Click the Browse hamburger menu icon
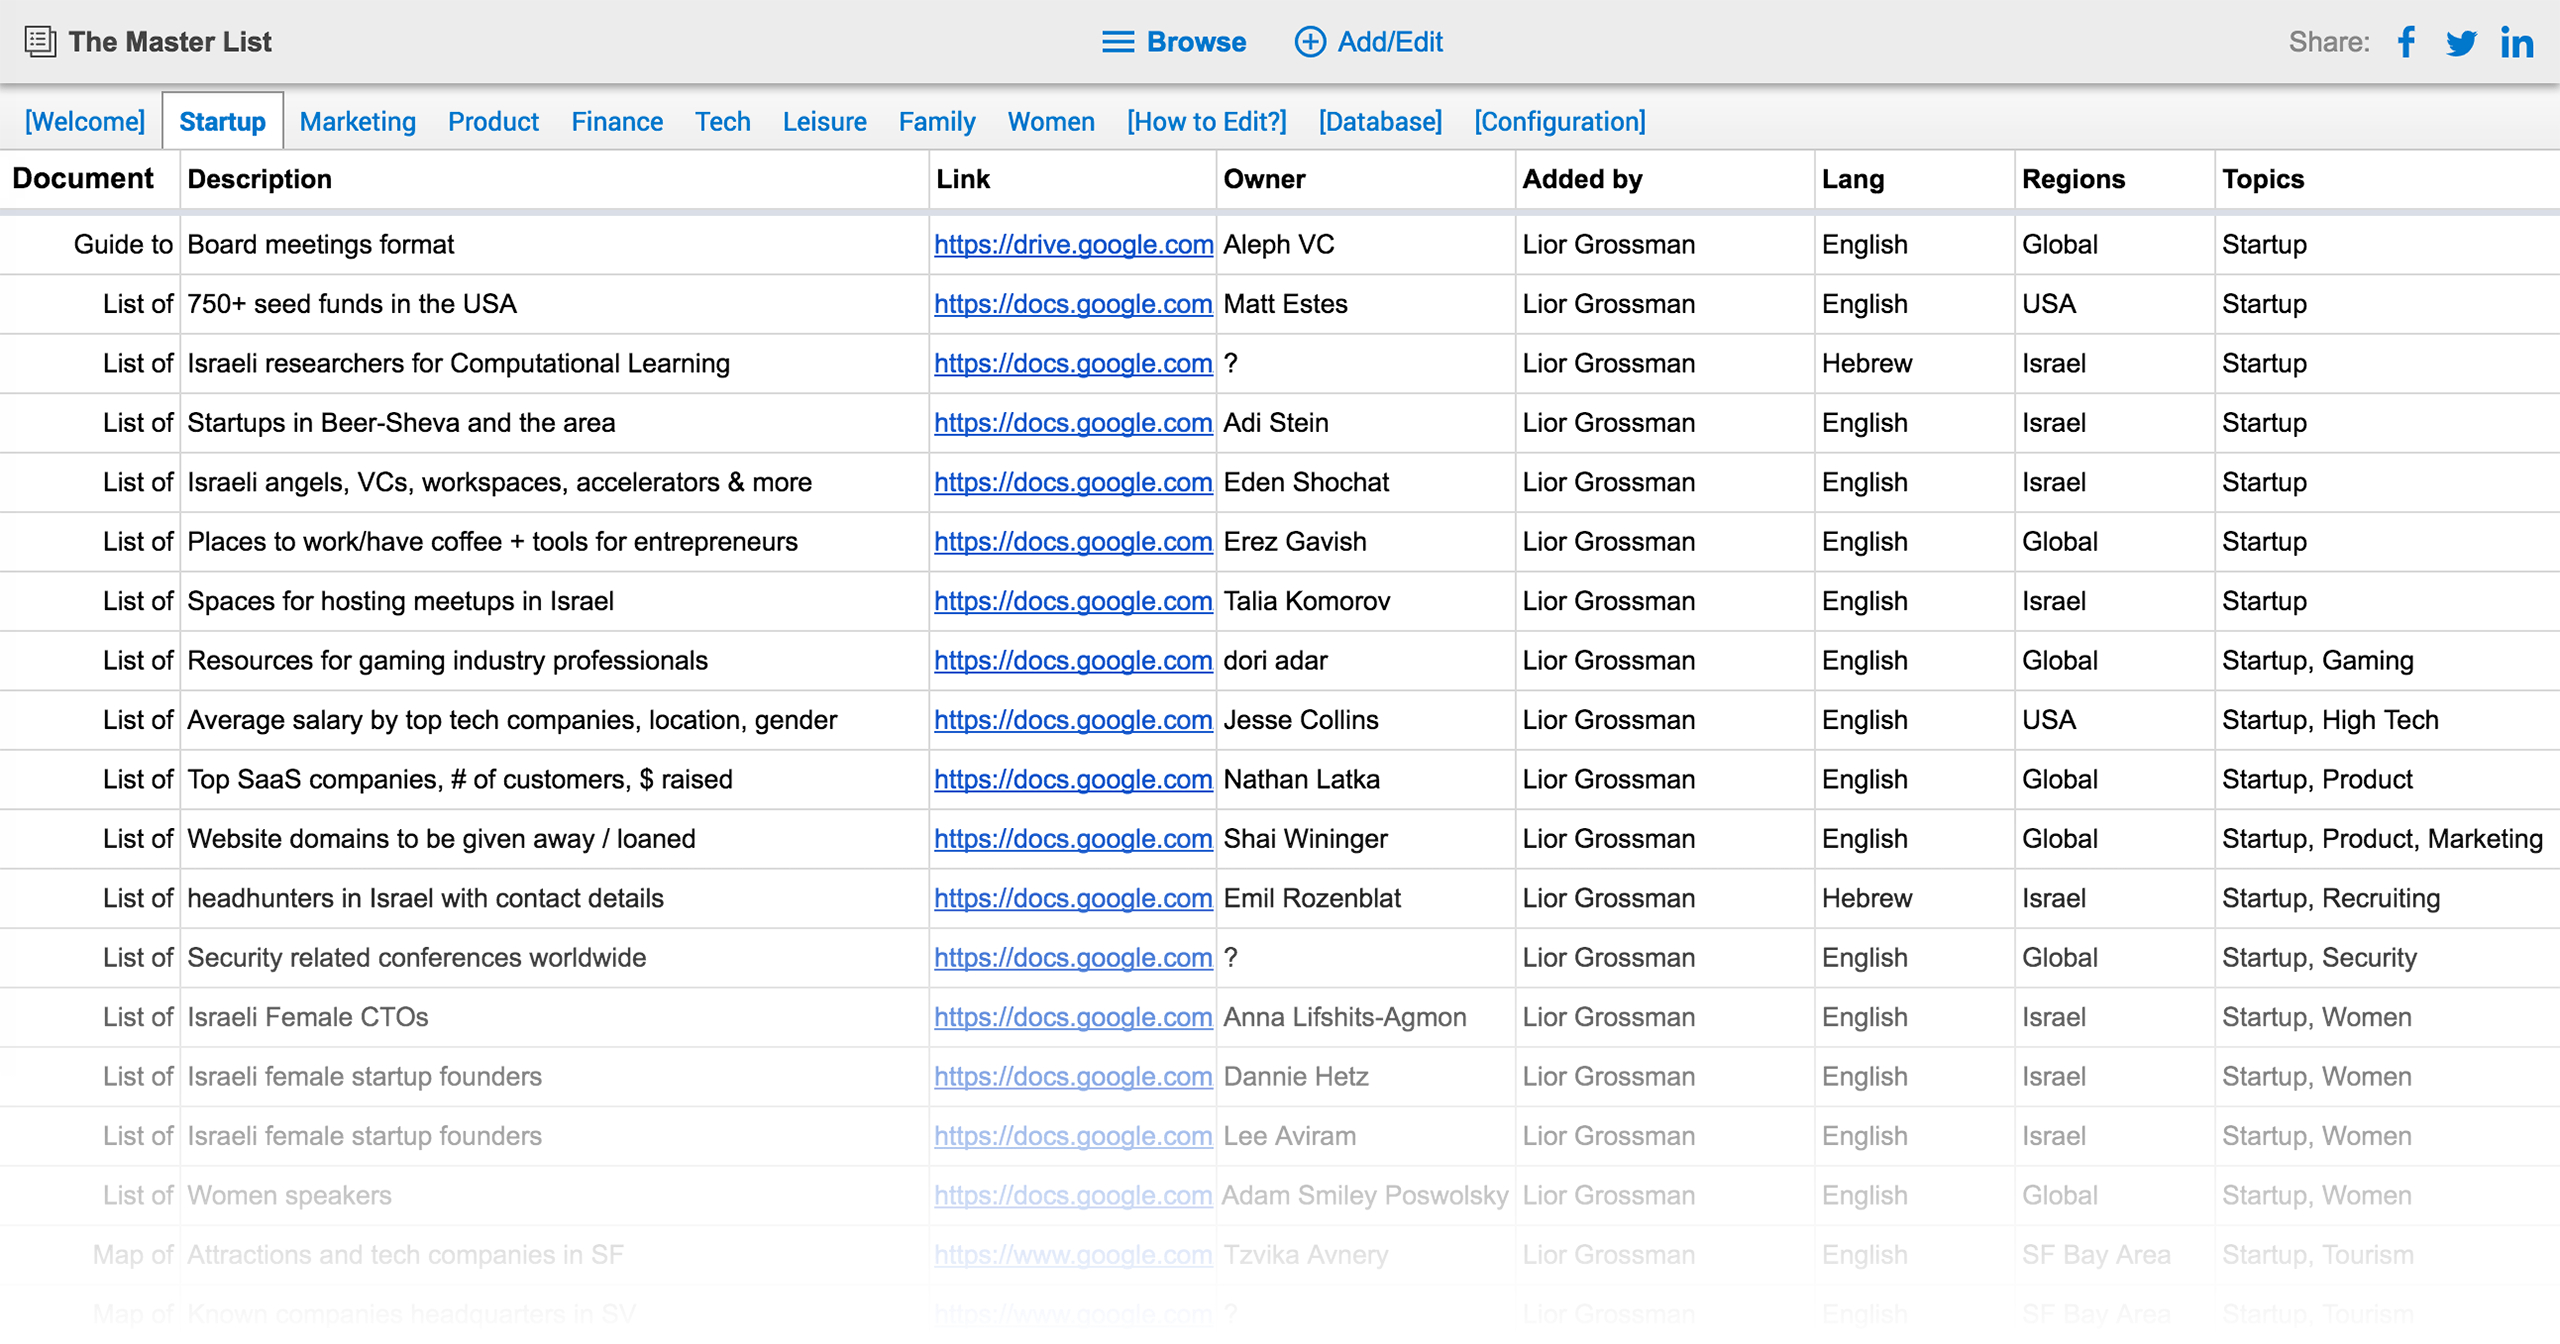The image size is (2560, 1344). pos(1117,42)
